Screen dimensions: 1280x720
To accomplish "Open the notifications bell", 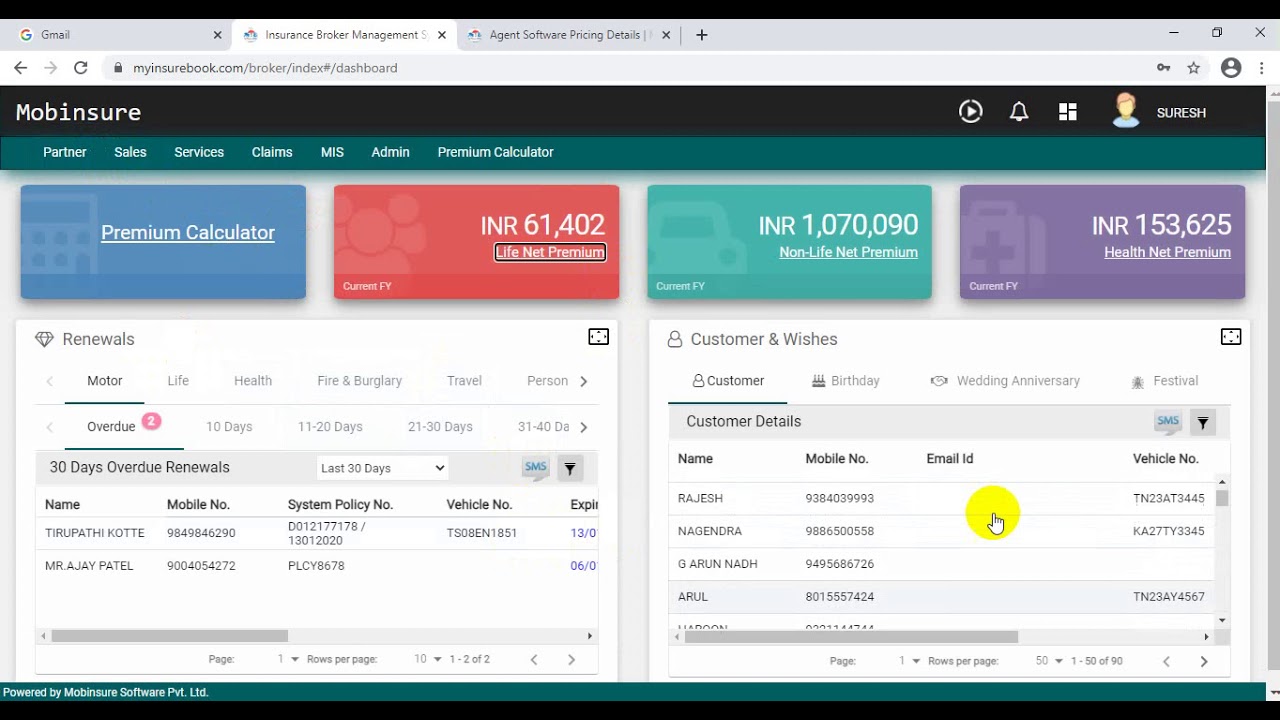I will tap(1019, 112).
